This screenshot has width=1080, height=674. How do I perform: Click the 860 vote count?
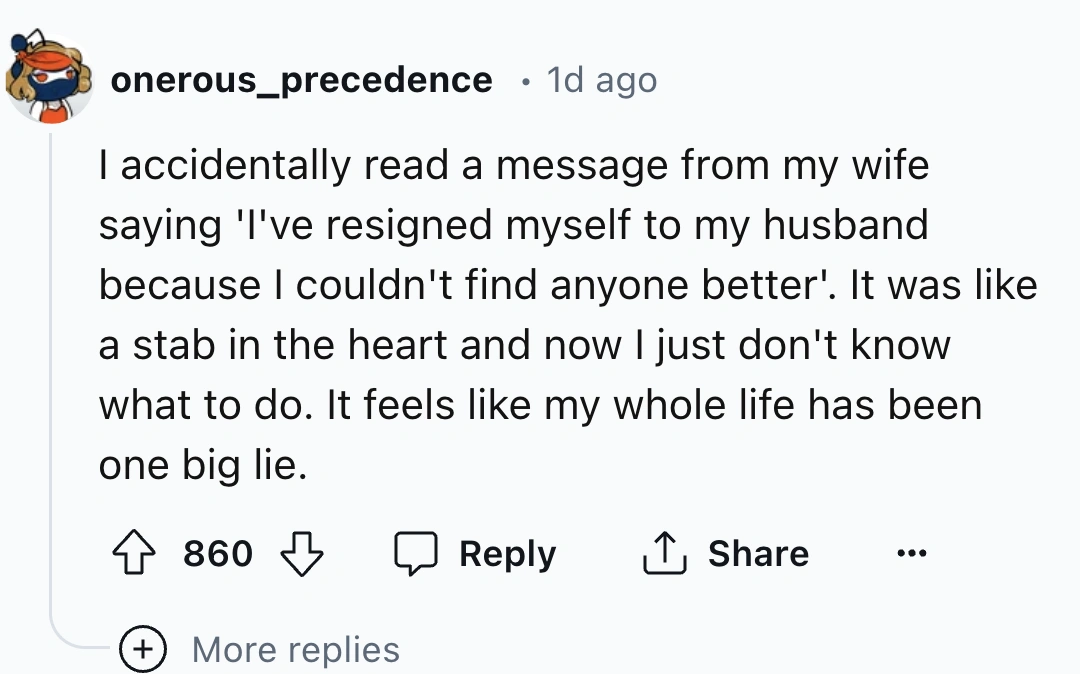[x=218, y=553]
